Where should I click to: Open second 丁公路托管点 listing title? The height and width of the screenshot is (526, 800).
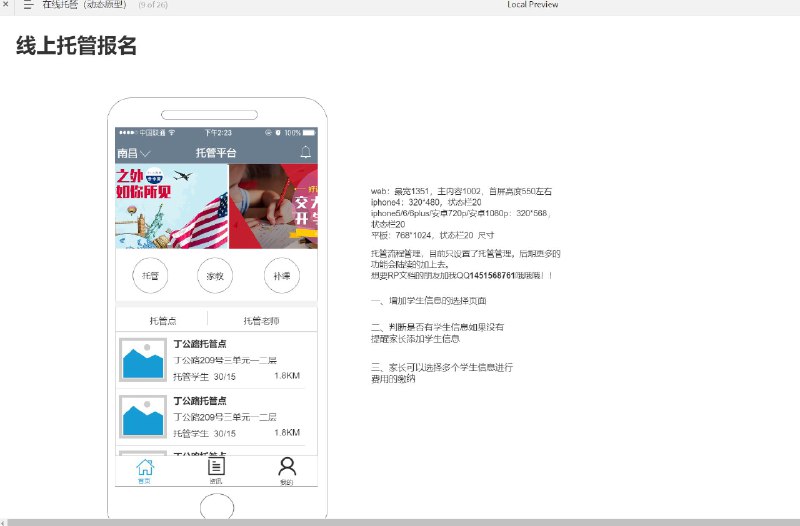(x=200, y=400)
